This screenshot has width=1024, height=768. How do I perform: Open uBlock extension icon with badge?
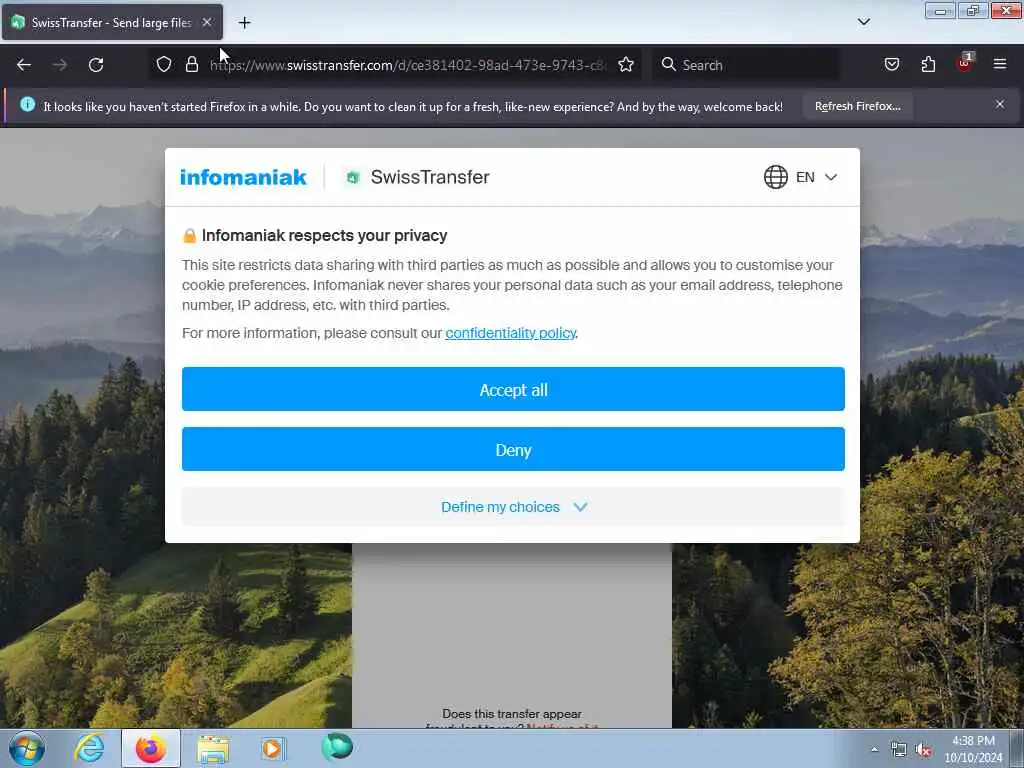point(965,63)
